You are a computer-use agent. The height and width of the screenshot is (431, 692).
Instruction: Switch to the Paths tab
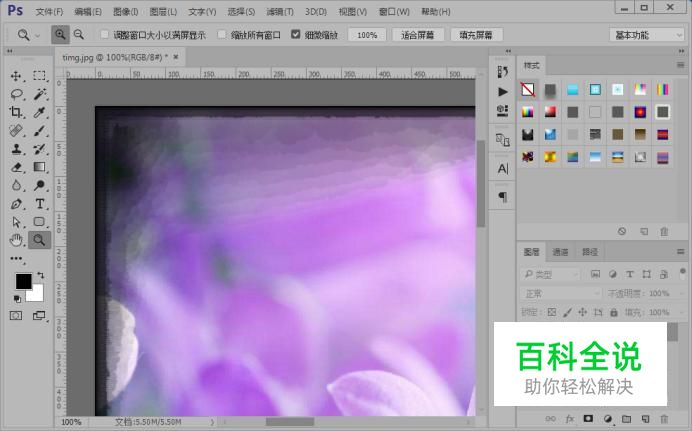click(x=590, y=252)
